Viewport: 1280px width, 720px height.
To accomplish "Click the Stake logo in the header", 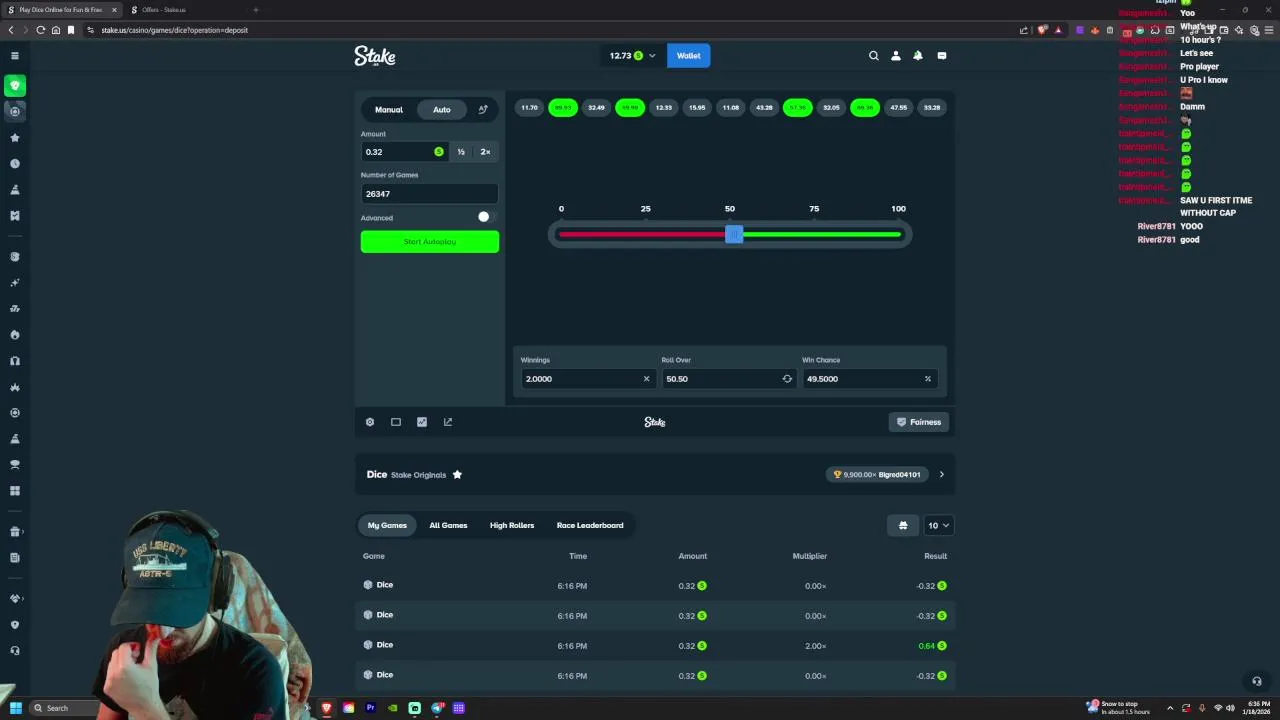I will tap(375, 56).
